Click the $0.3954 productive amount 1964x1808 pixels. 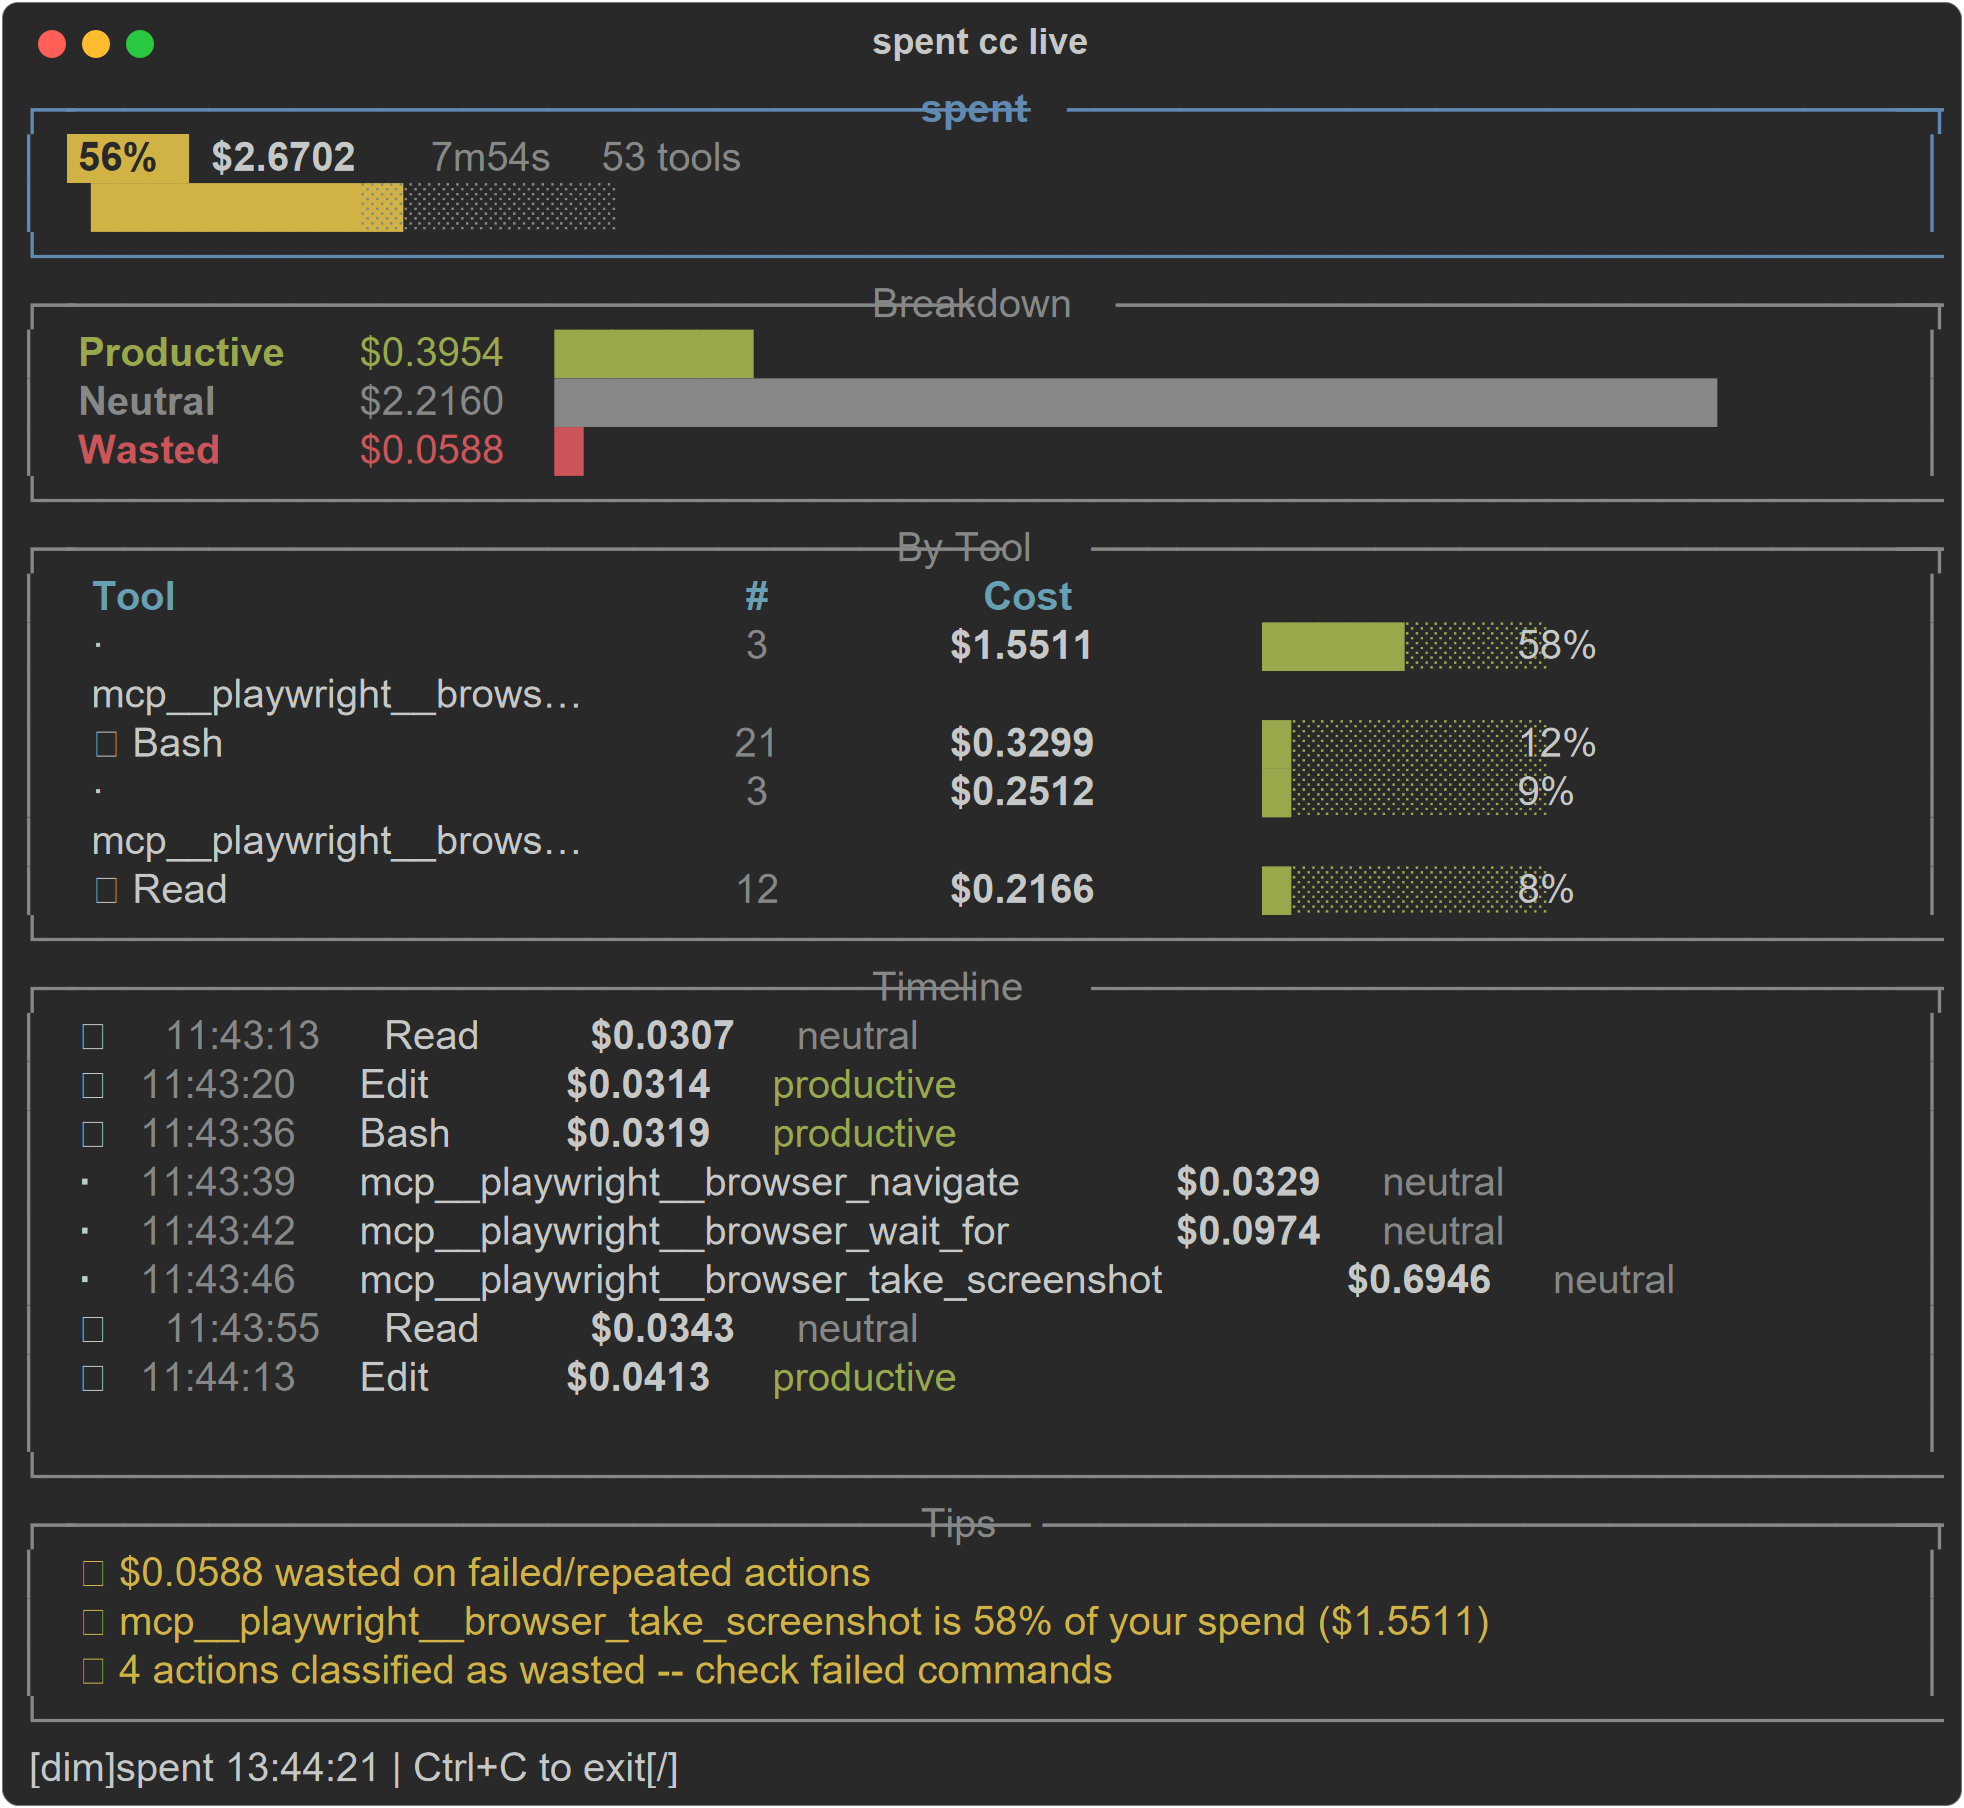(431, 353)
